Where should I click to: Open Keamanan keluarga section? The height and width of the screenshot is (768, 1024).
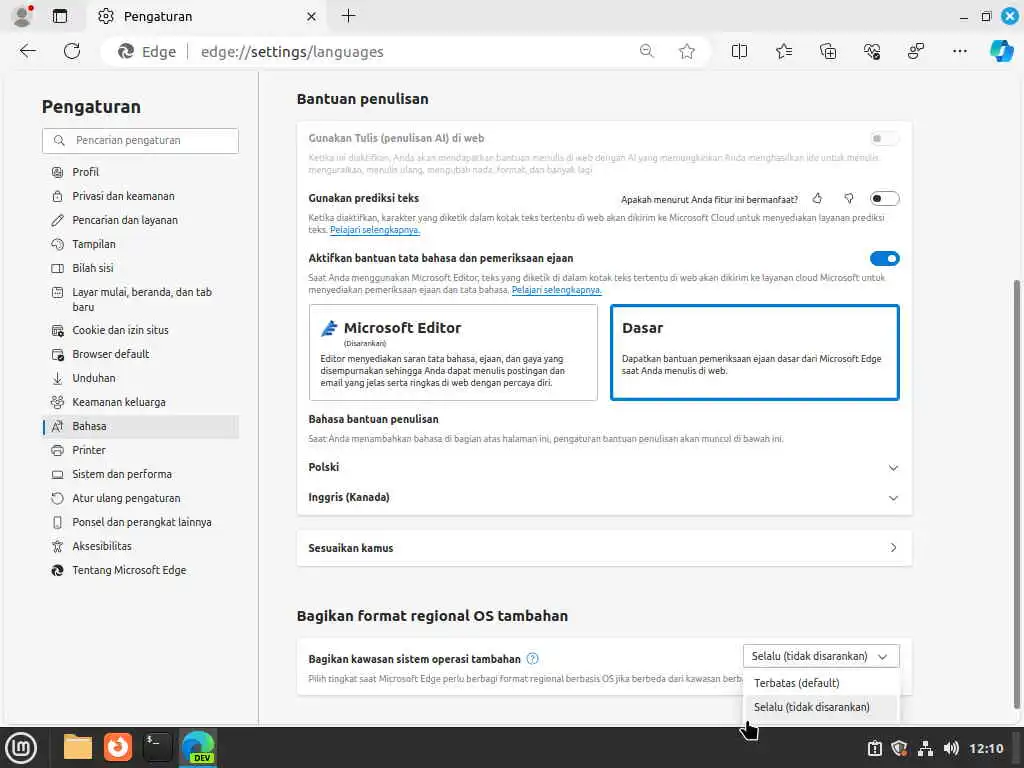point(140,402)
